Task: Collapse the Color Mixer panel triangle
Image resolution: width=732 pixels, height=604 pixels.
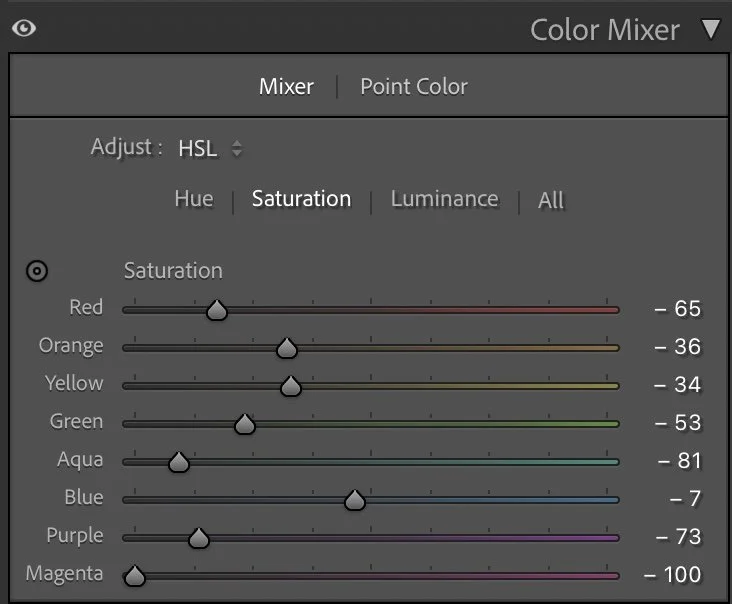Action: [711, 29]
